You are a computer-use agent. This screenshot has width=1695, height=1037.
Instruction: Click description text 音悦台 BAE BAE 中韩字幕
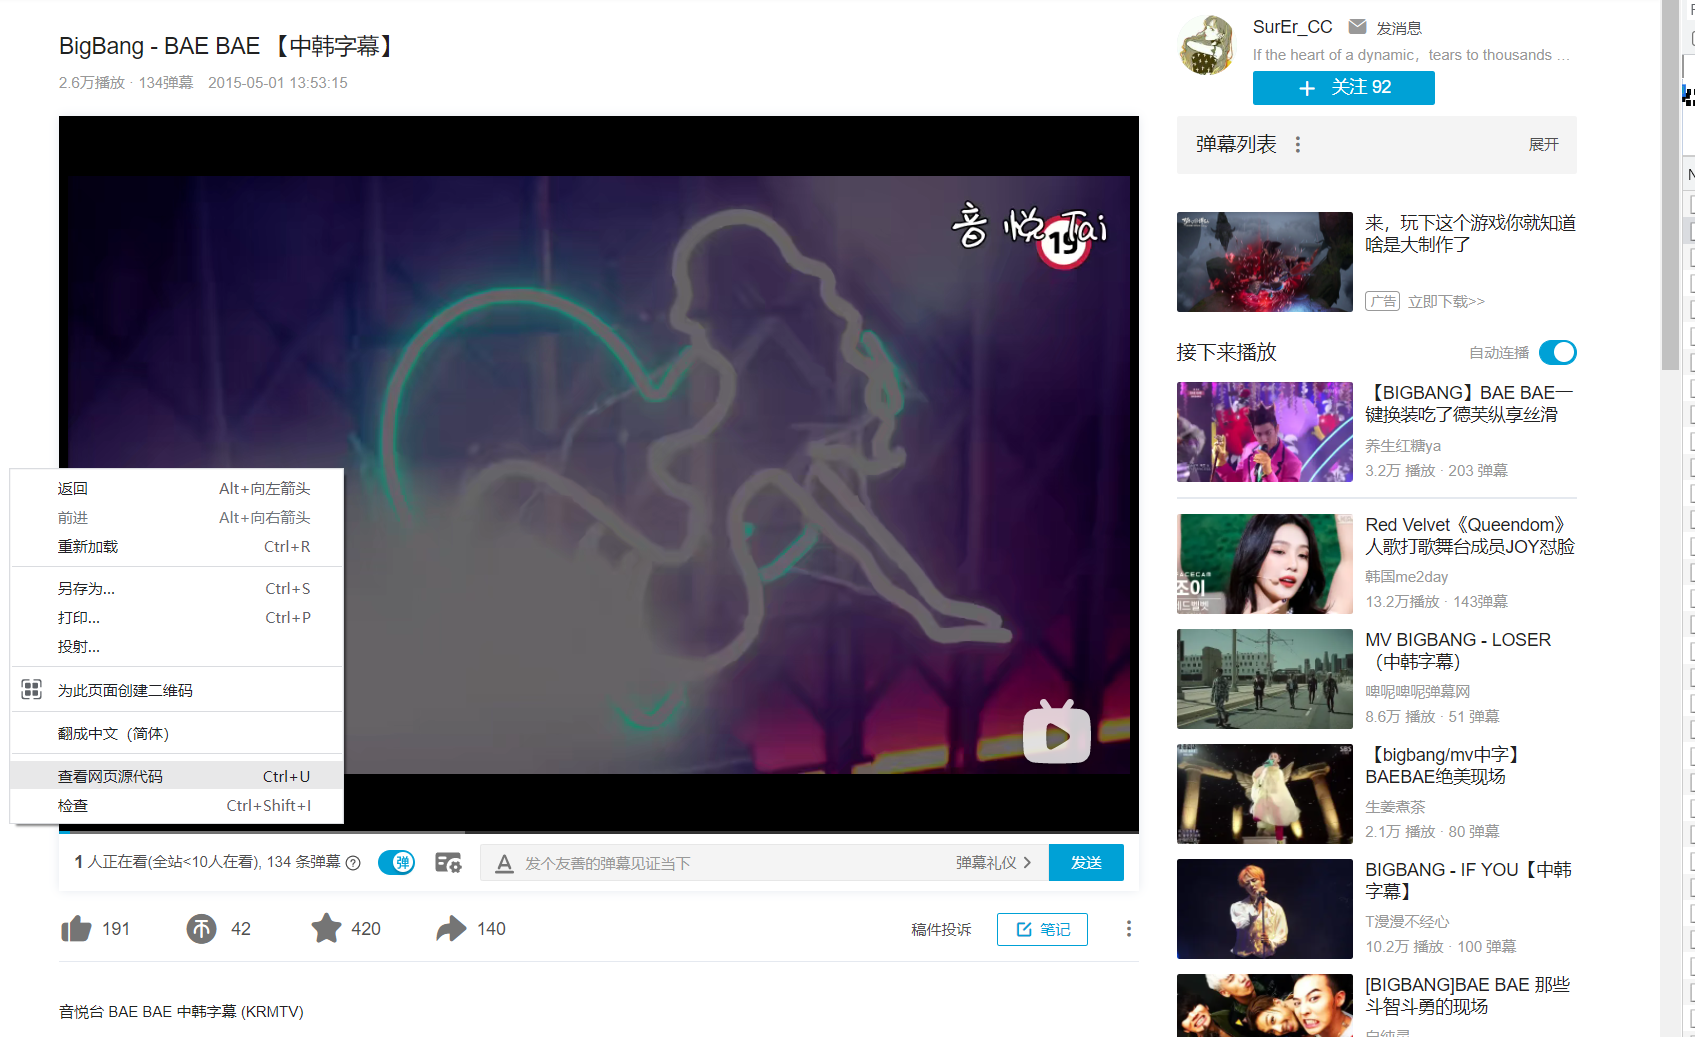(x=181, y=1012)
